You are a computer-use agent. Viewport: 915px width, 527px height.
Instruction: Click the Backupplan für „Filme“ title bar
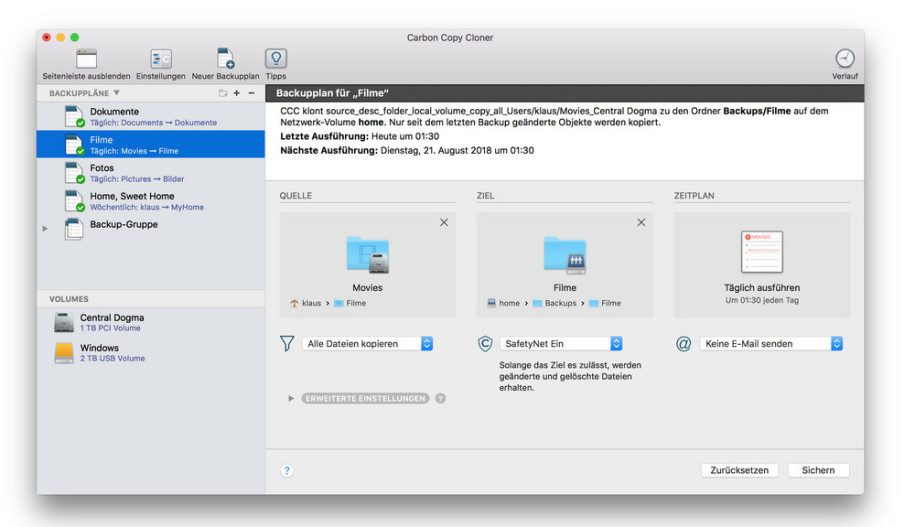[x=565, y=93]
